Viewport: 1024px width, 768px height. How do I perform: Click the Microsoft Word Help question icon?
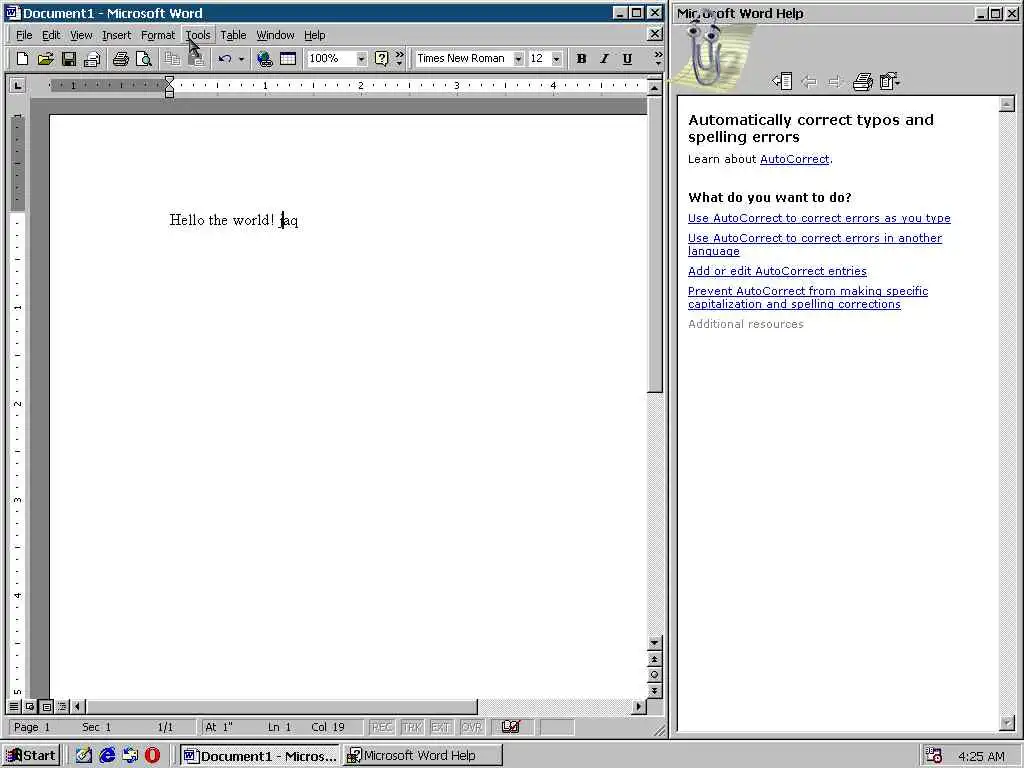381,59
